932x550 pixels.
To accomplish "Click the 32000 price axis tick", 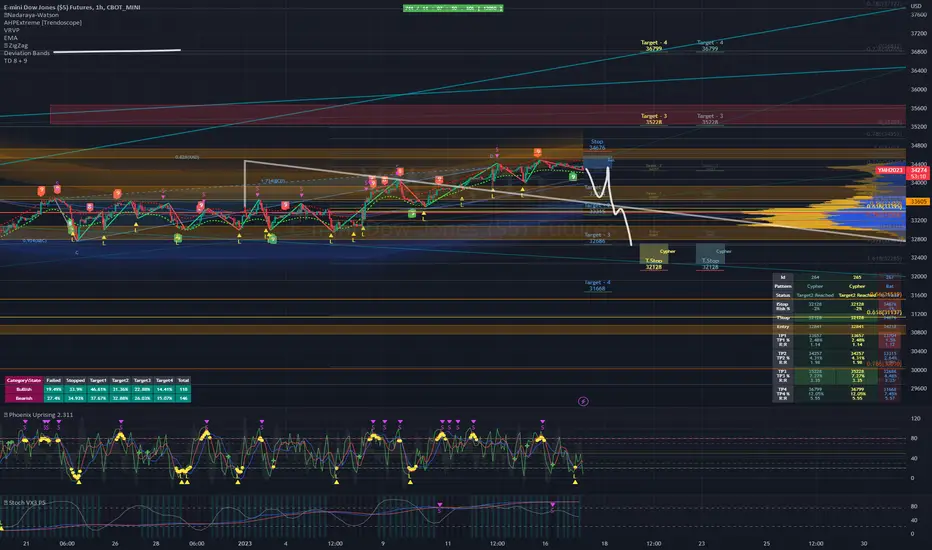I will coord(918,276).
